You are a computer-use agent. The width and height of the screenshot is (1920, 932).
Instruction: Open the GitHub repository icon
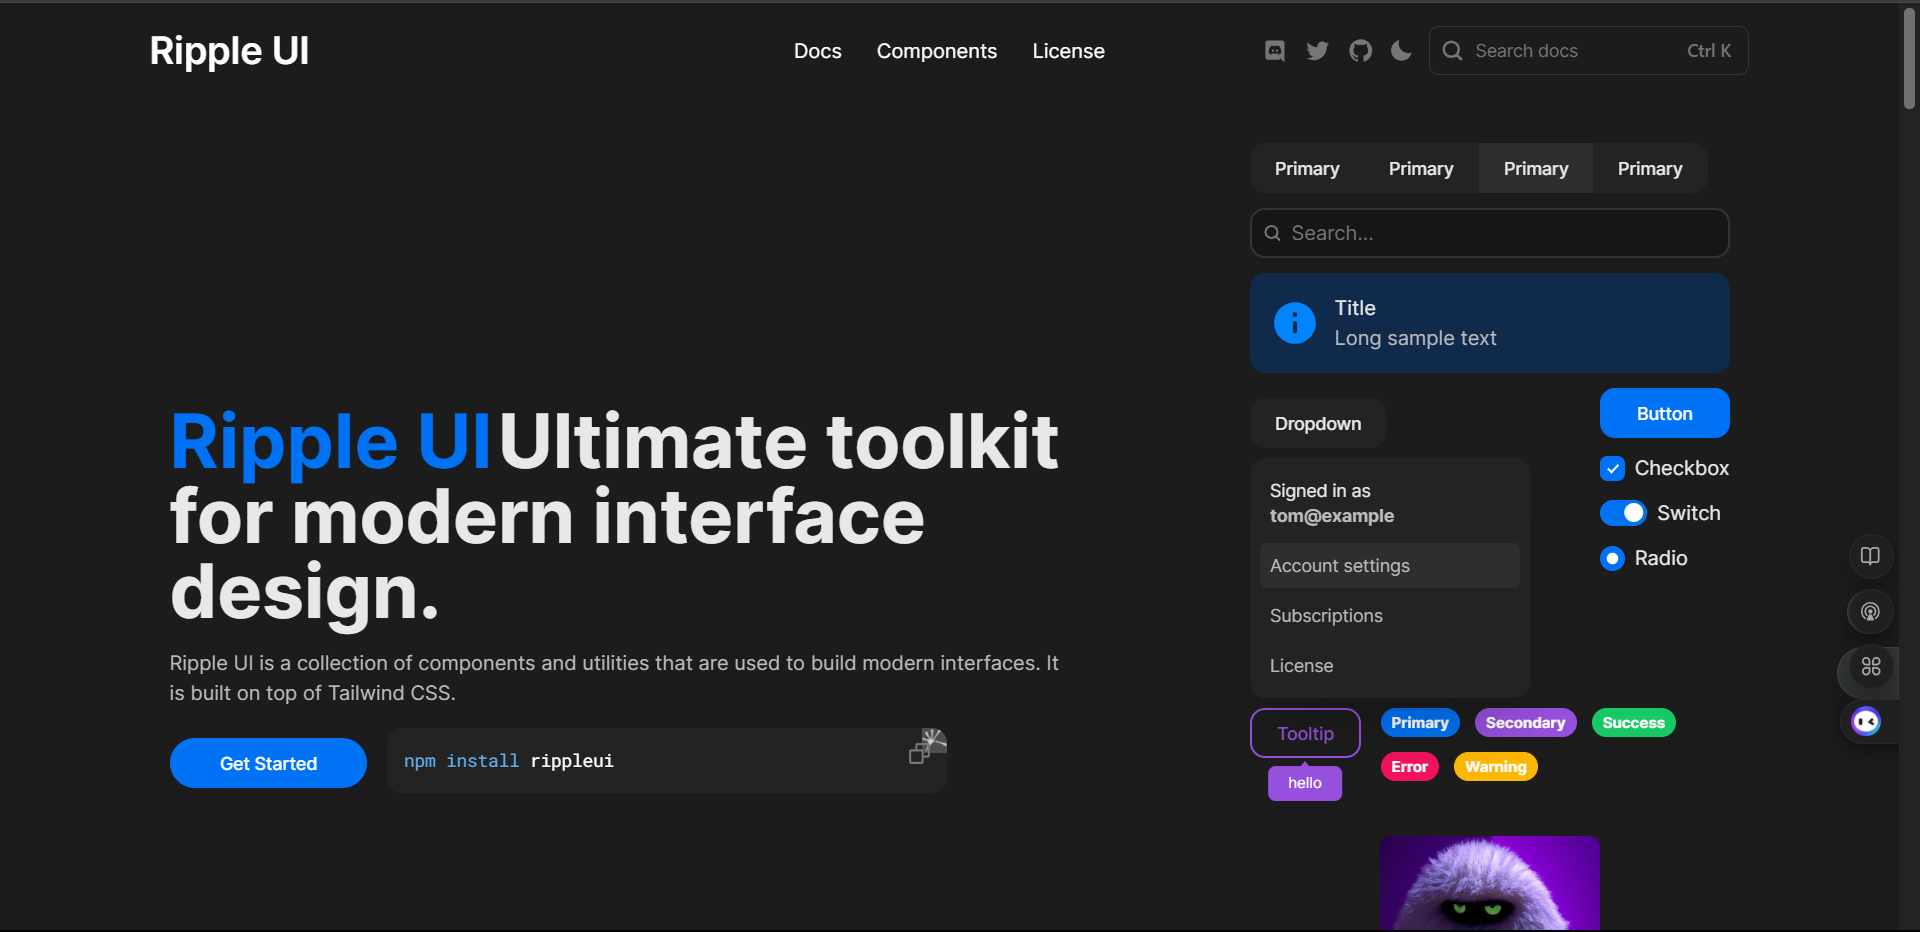[x=1359, y=50]
